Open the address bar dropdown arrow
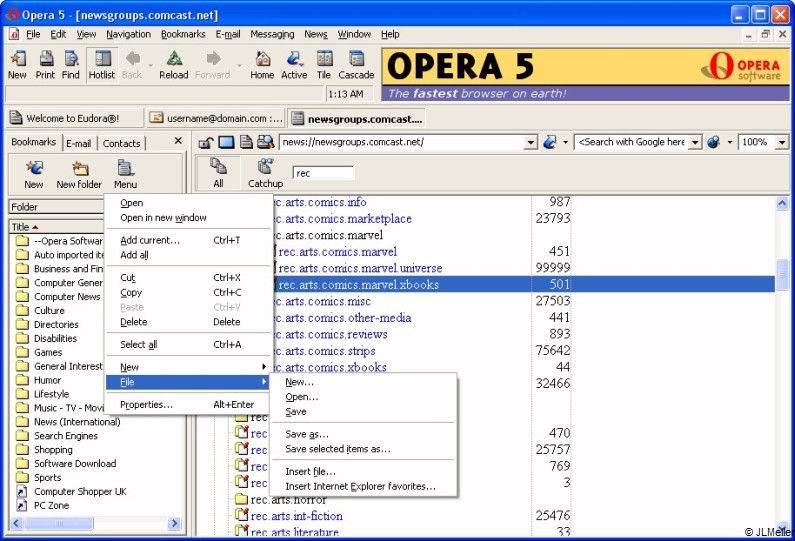This screenshot has width=795, height=541. pos(530,142)
